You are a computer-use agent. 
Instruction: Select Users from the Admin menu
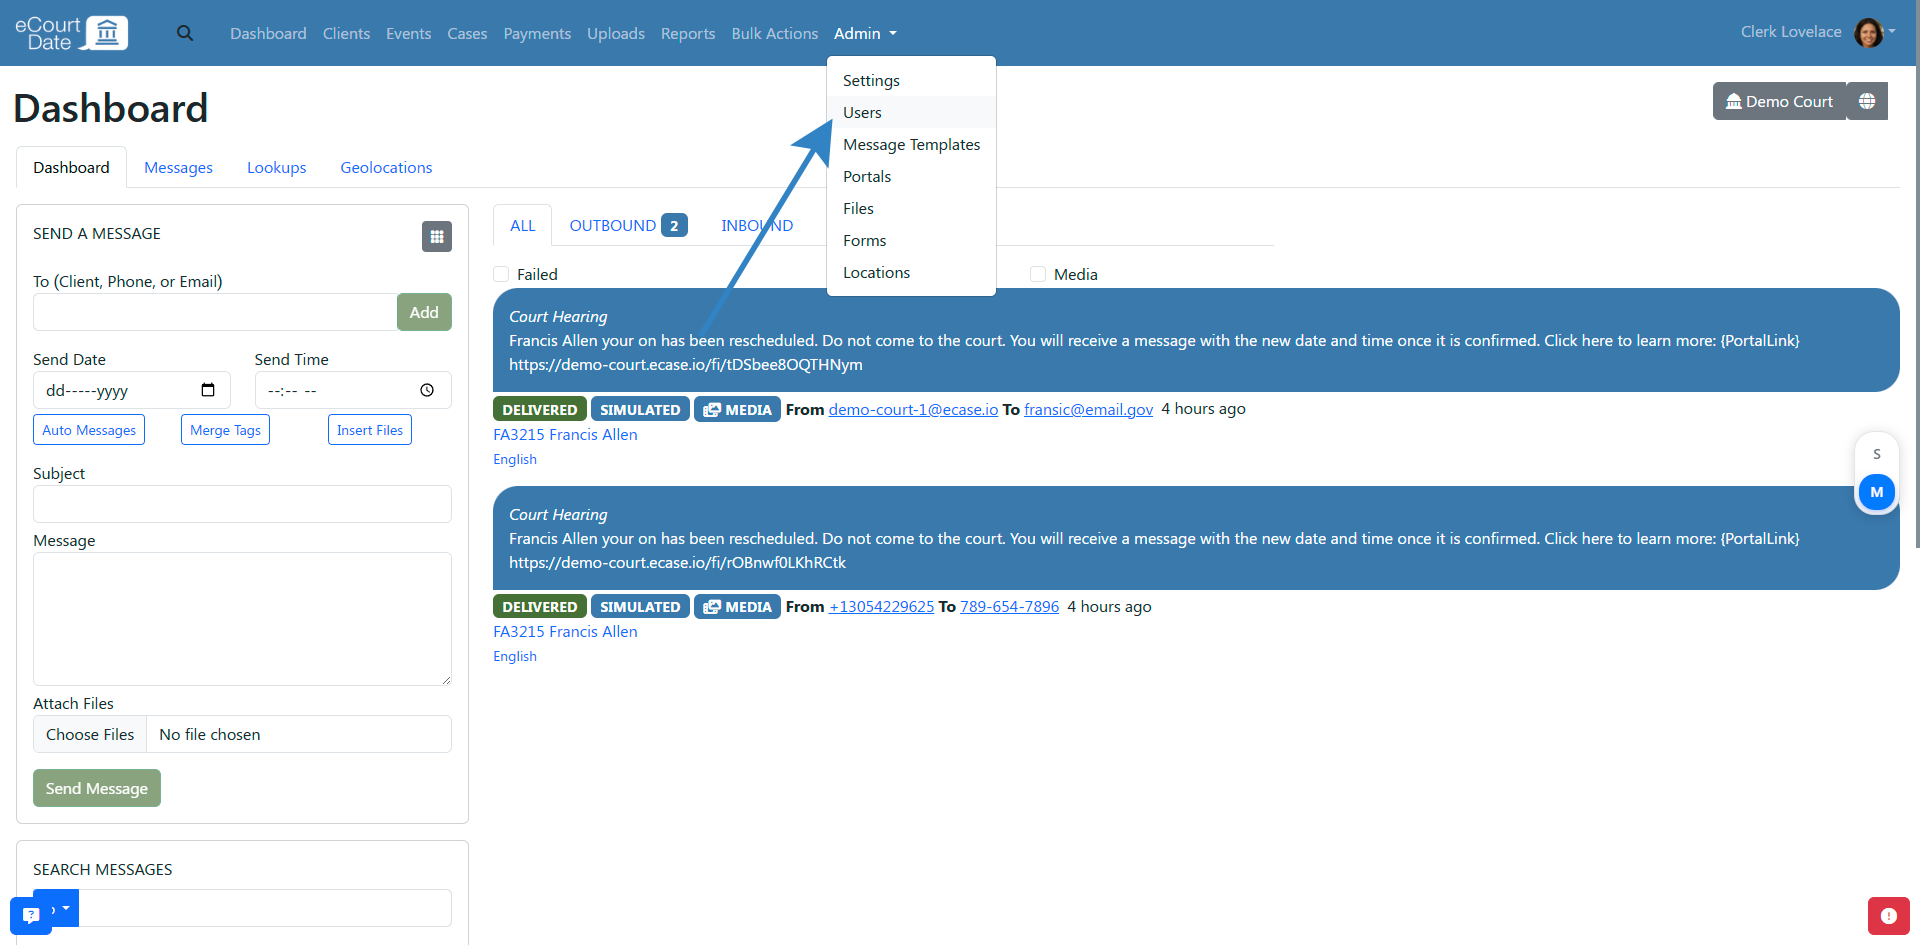911,112
